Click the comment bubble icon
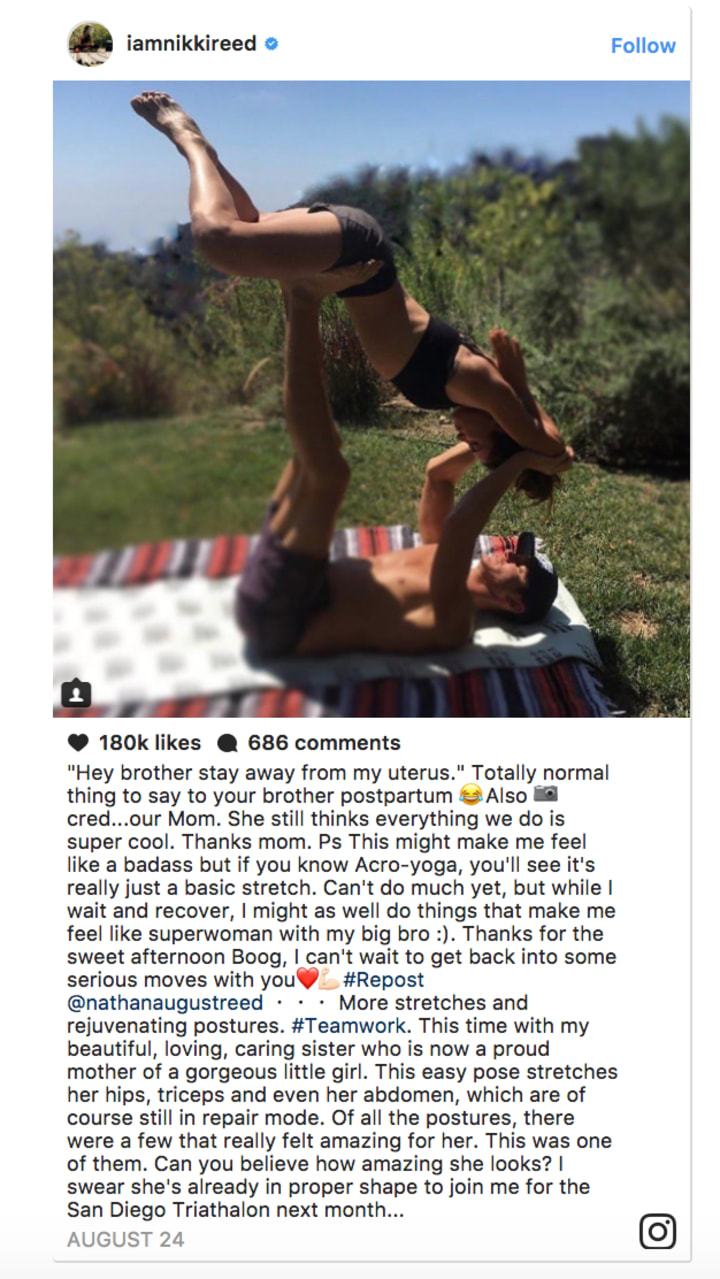The image size is (720, 1279). [x=227, y=743]
